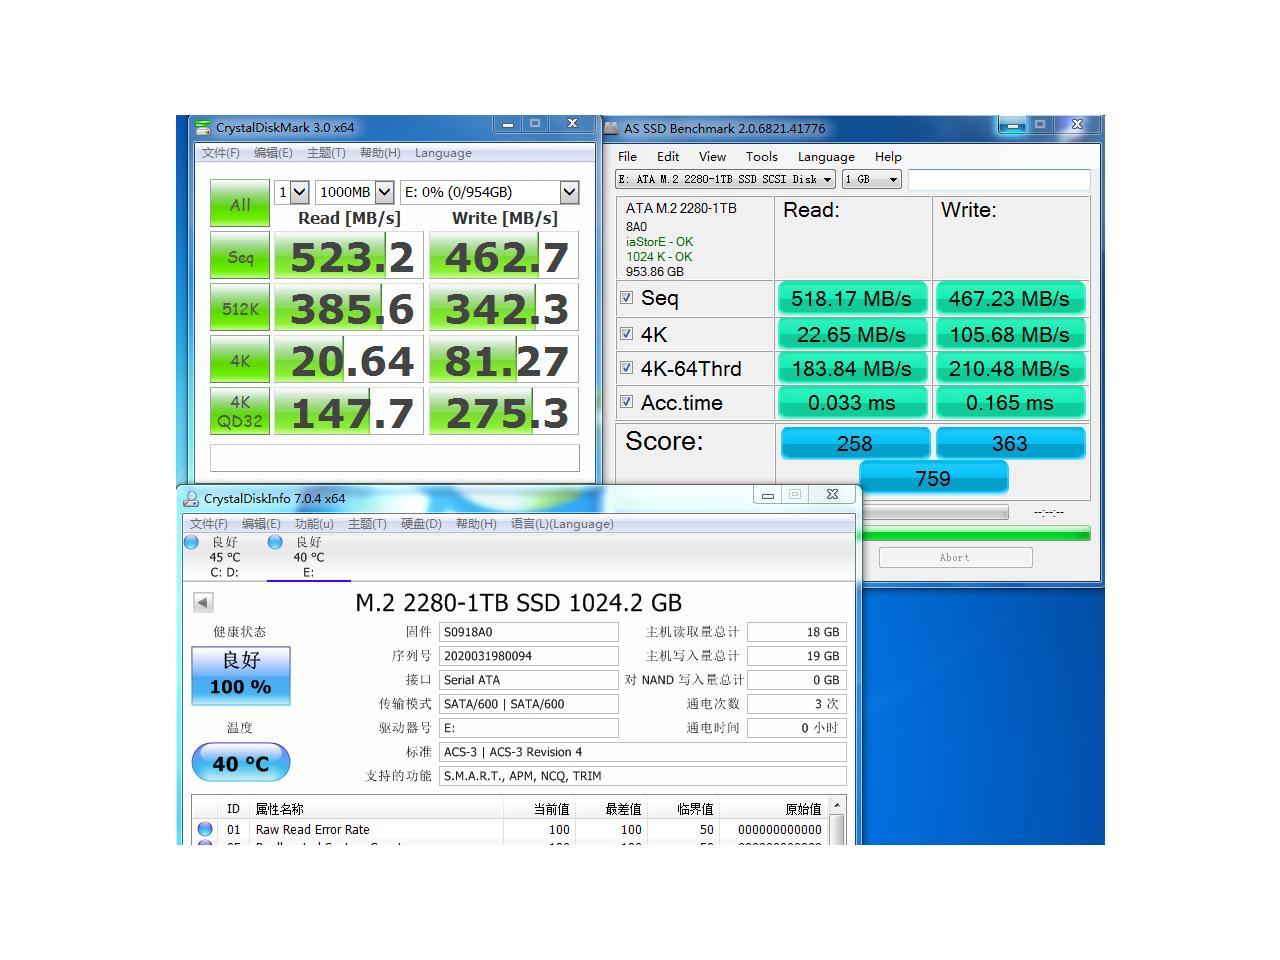Click the 4K QD32 write result 275.3
The width and height of the screenshot is (1280, 960).
pyautogui.click(x=504, y=412)
